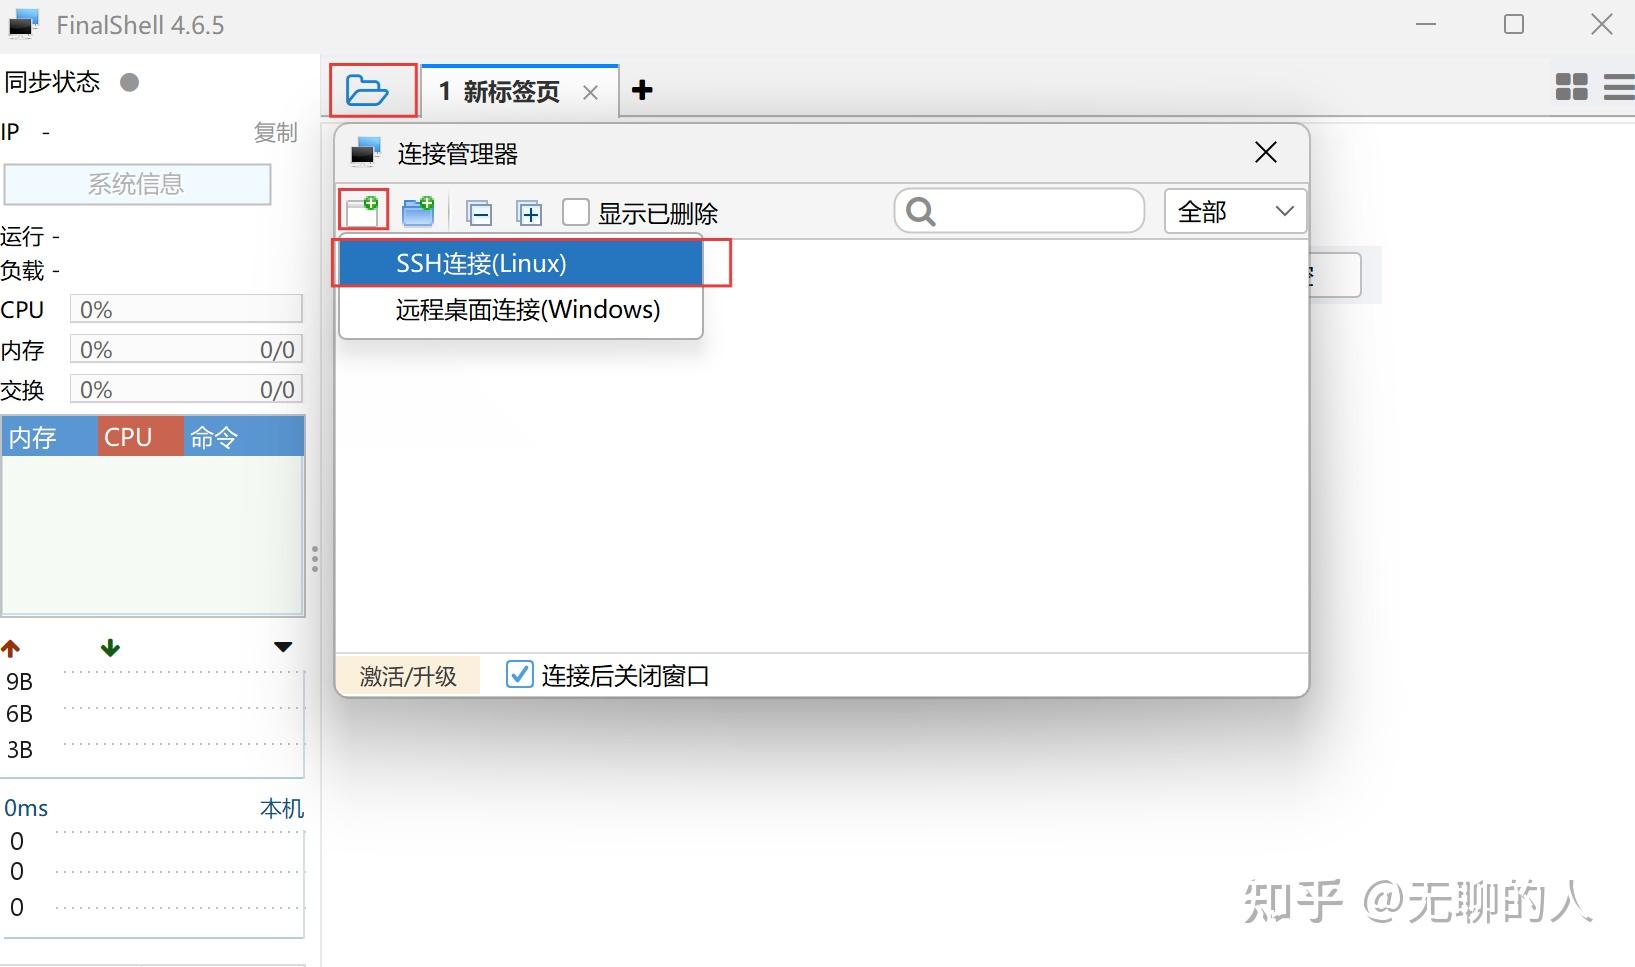
Task: Click the 同步状态 label
Action: (x=52, y=82)
